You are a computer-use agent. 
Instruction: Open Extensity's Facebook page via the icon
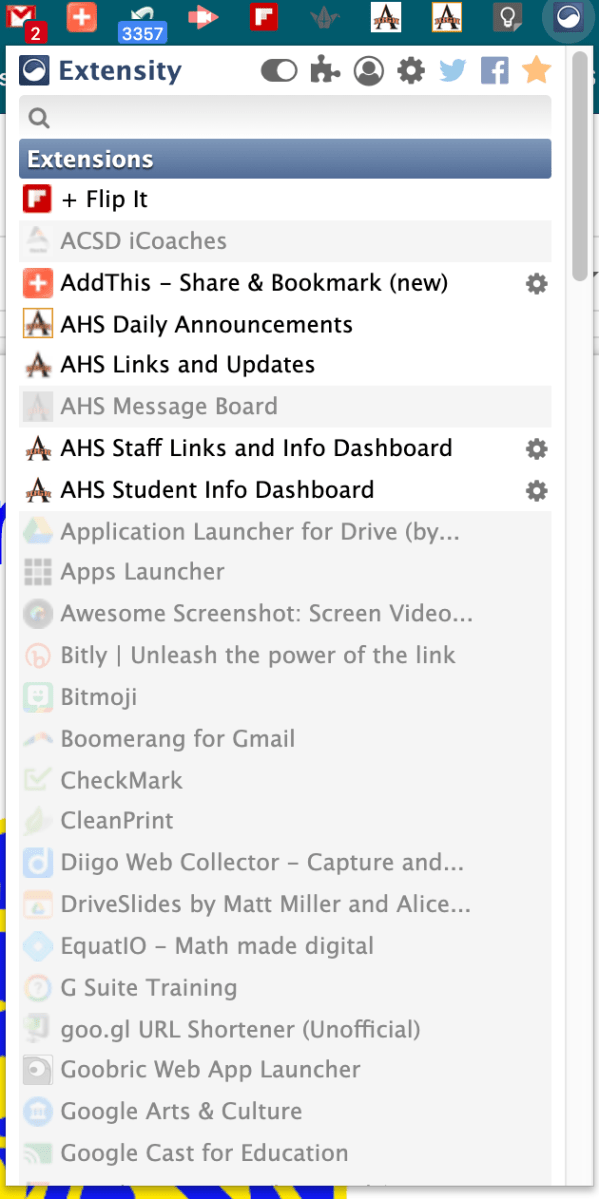pyautogui.click(x=494, y=70)
